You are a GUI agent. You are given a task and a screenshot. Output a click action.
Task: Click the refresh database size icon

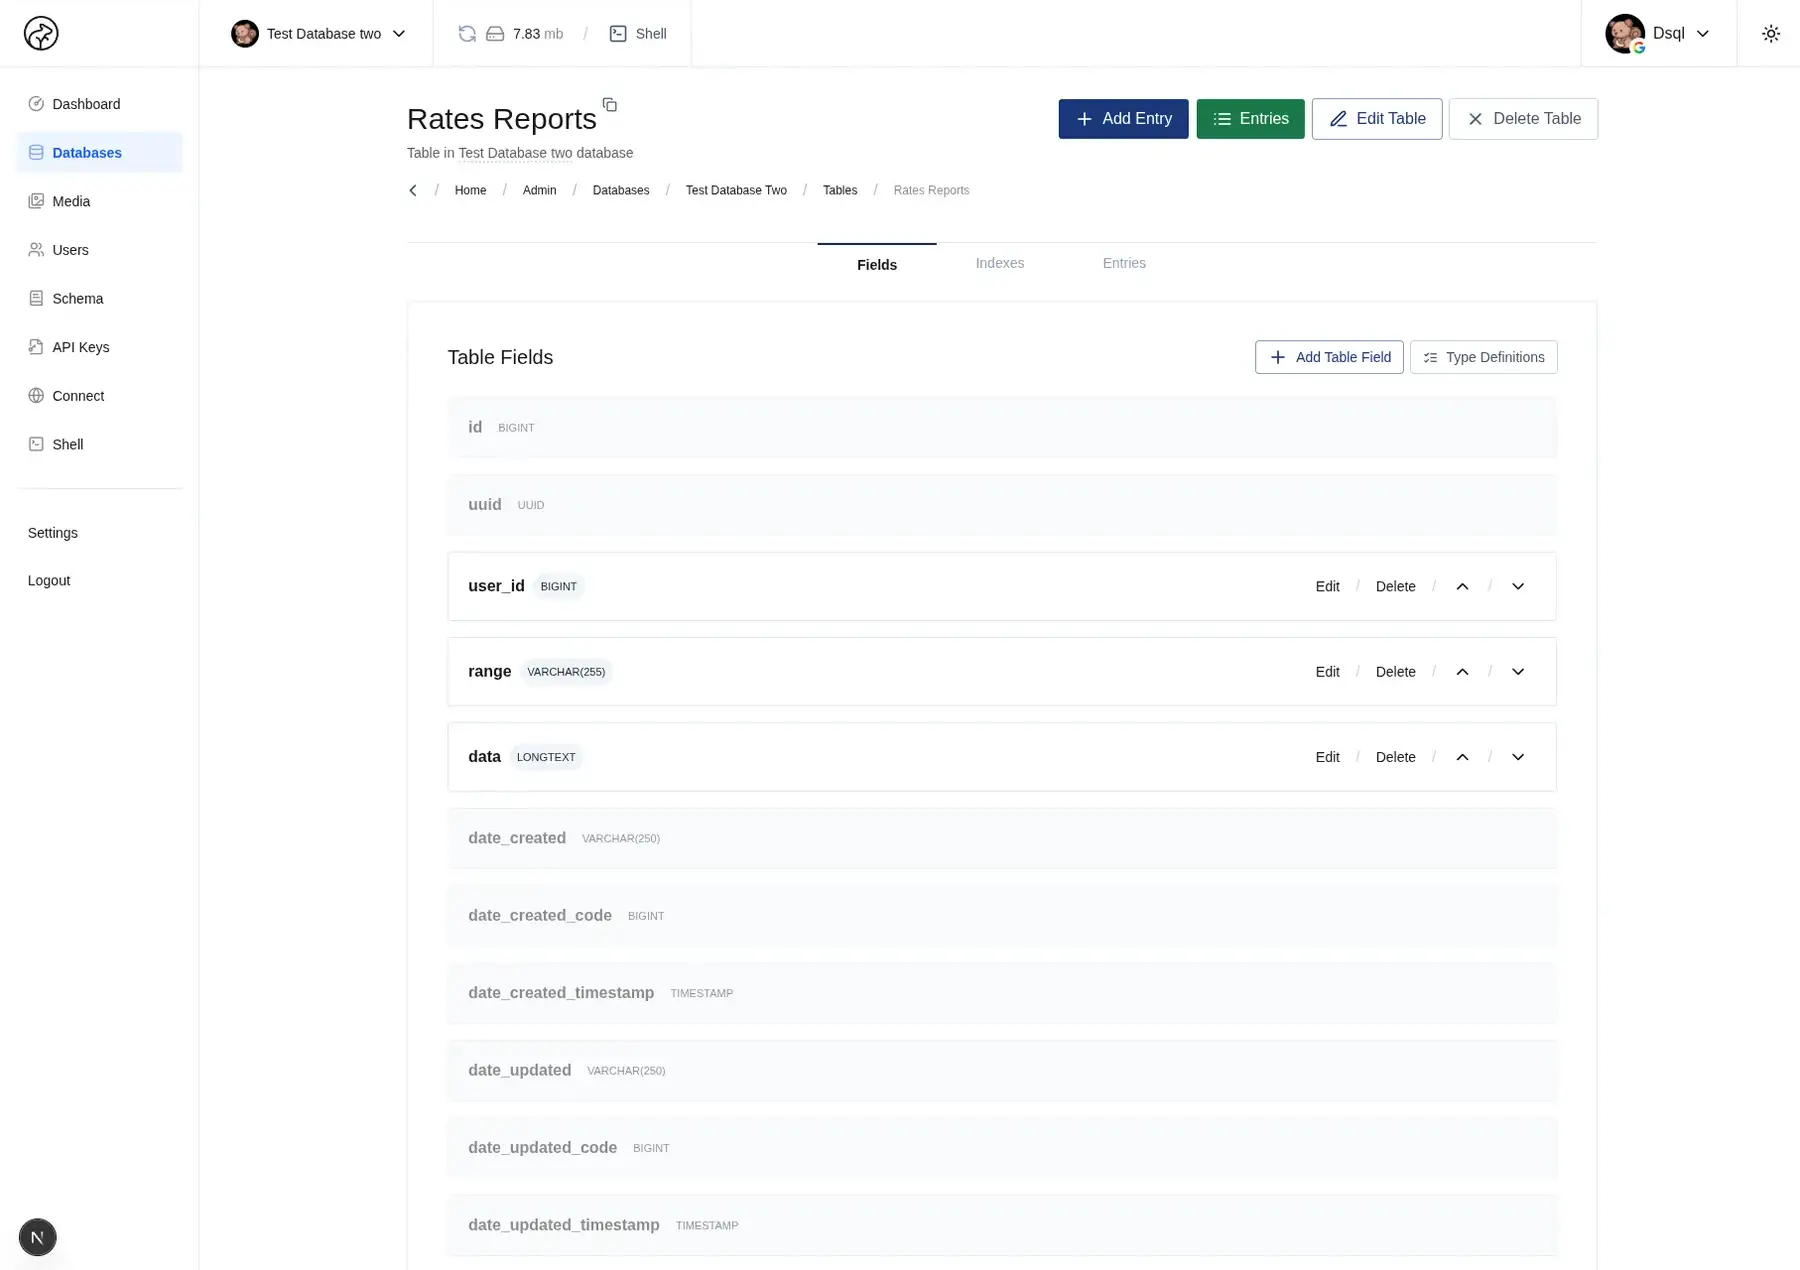tap(467, 34)
